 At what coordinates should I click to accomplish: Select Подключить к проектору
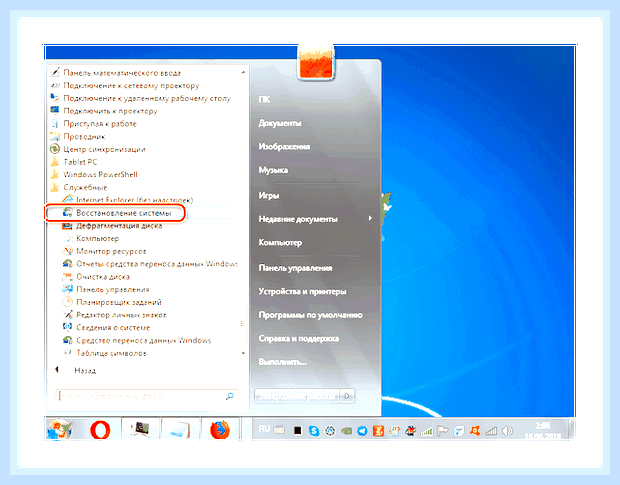coord(104,111)
